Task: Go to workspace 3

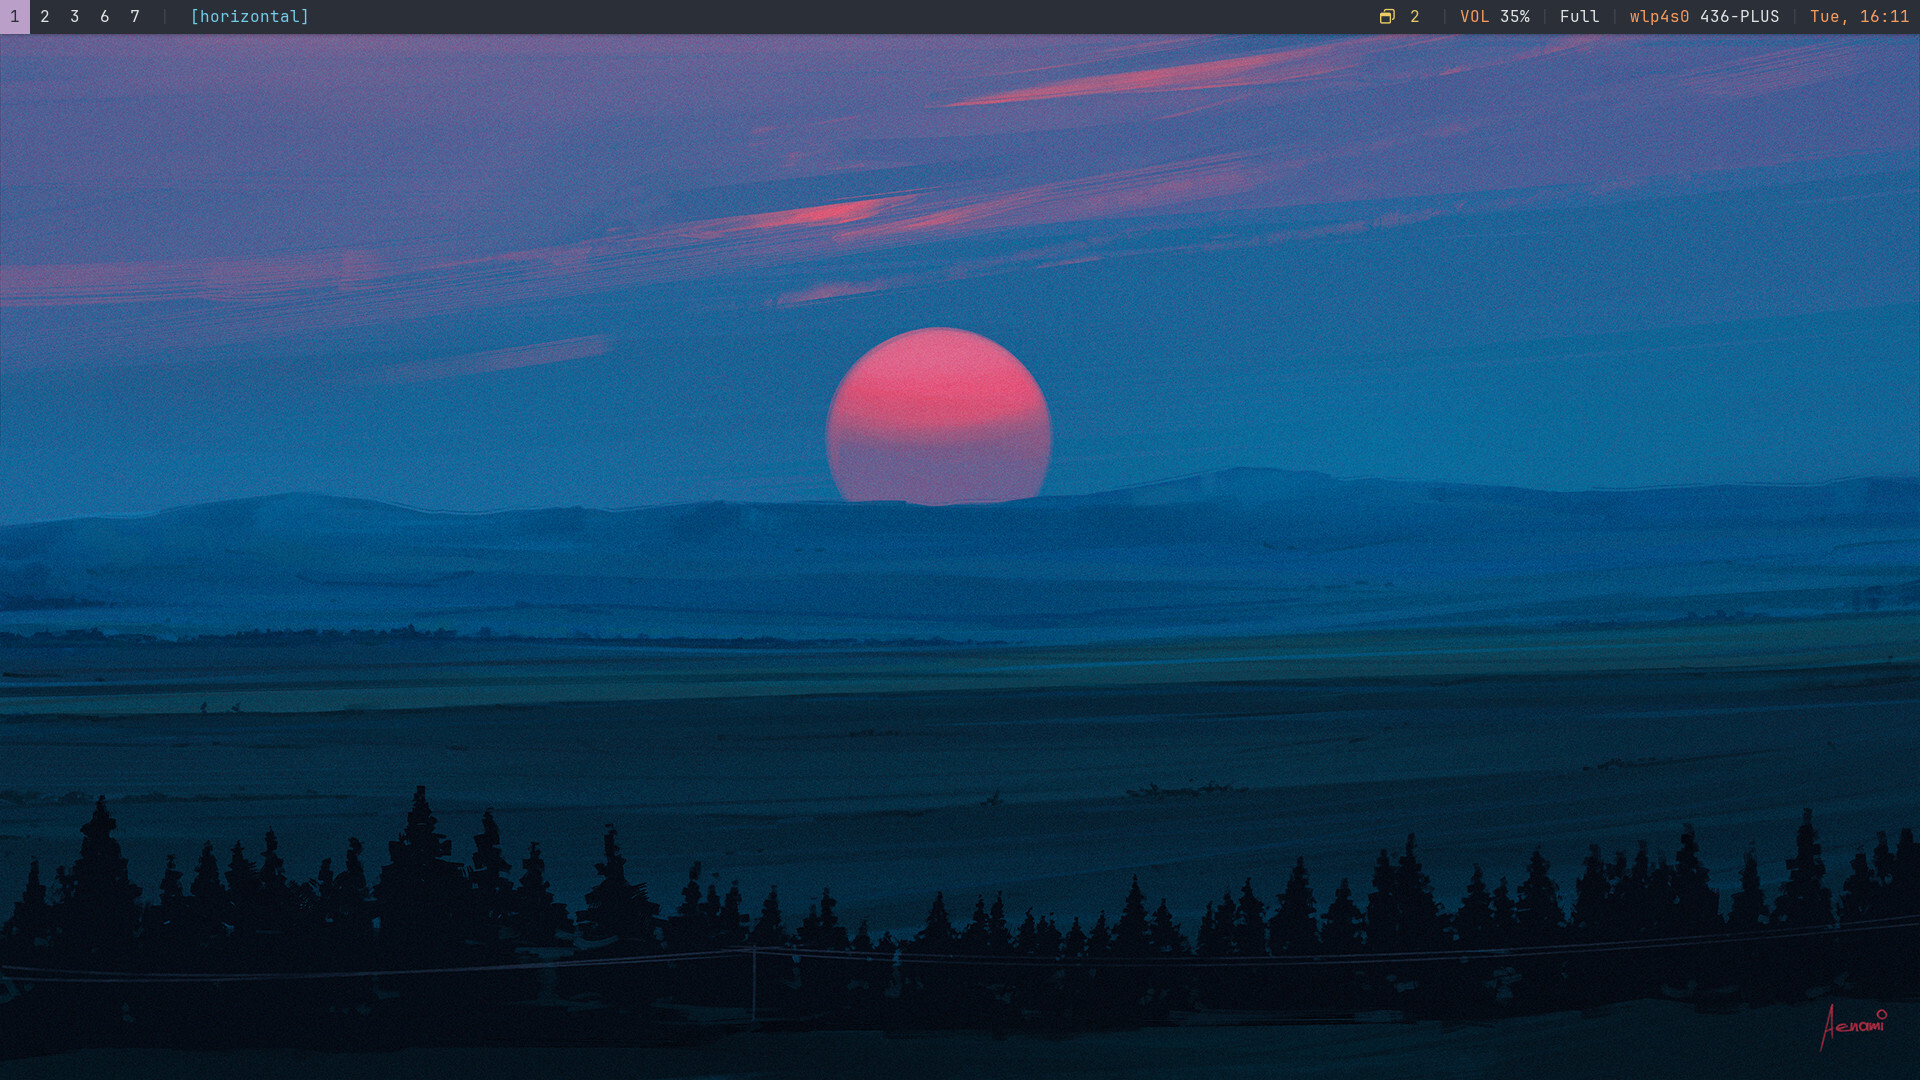Action: (75, 17)
